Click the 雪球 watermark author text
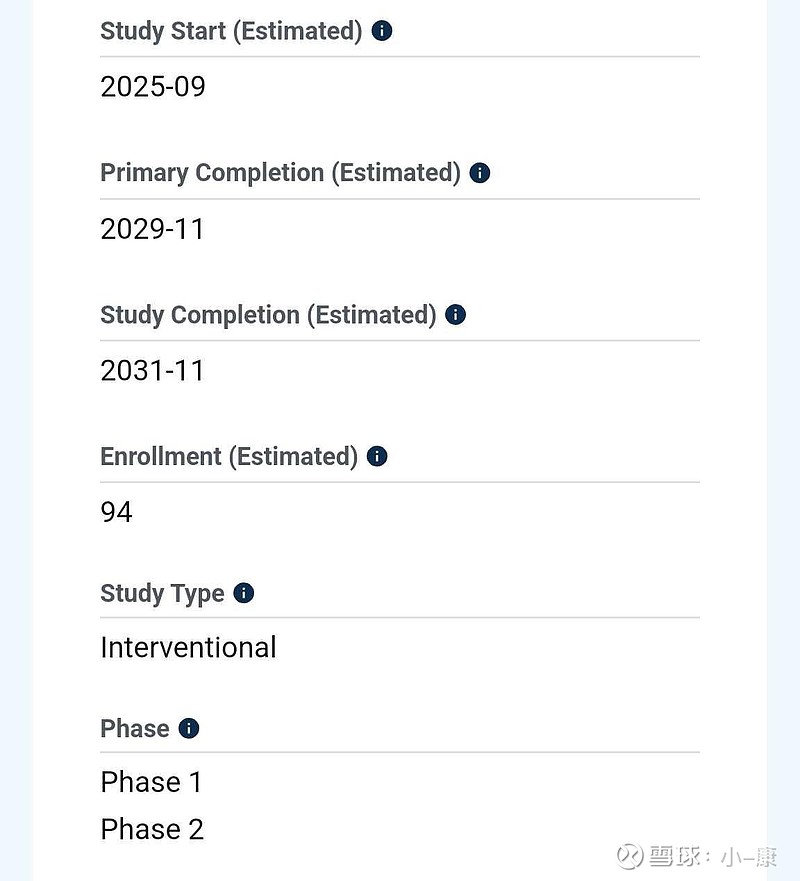800x881 pixels. click(x=713, y=857)
